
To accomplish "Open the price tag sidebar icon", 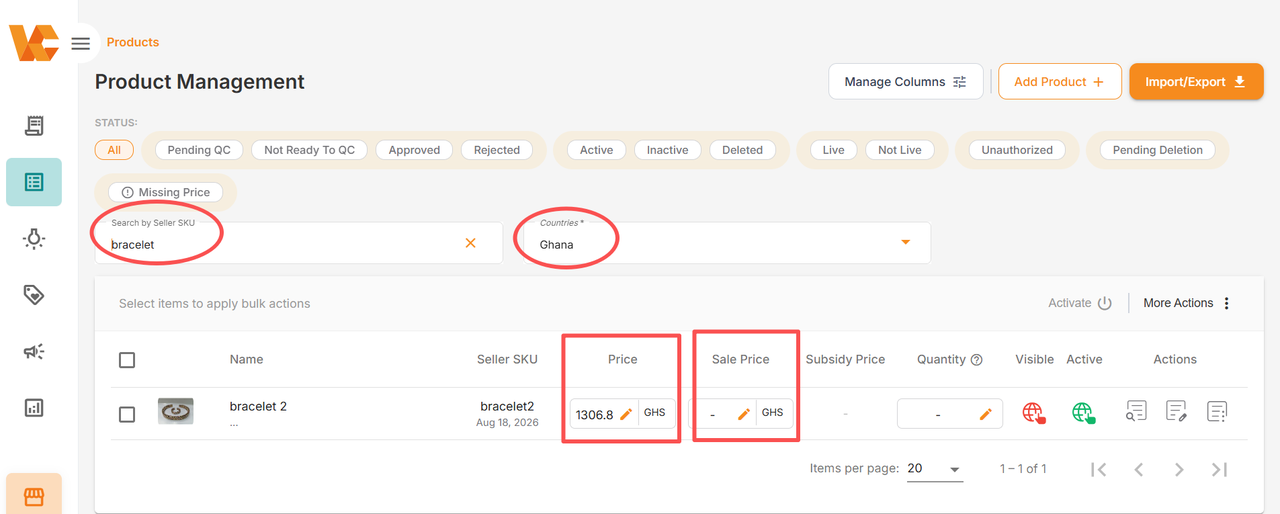I will point(34,295).
